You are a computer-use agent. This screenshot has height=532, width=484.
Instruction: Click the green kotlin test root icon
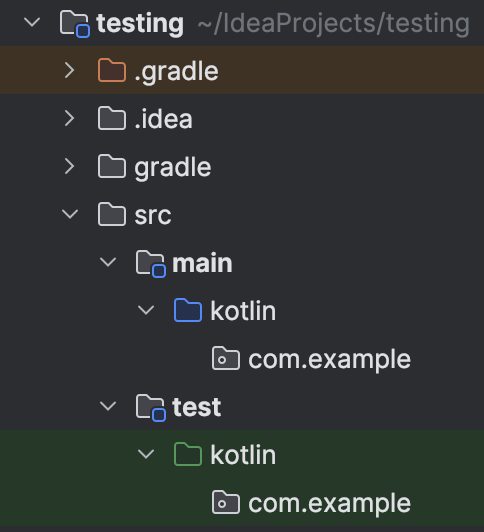[x=188, y=454]
